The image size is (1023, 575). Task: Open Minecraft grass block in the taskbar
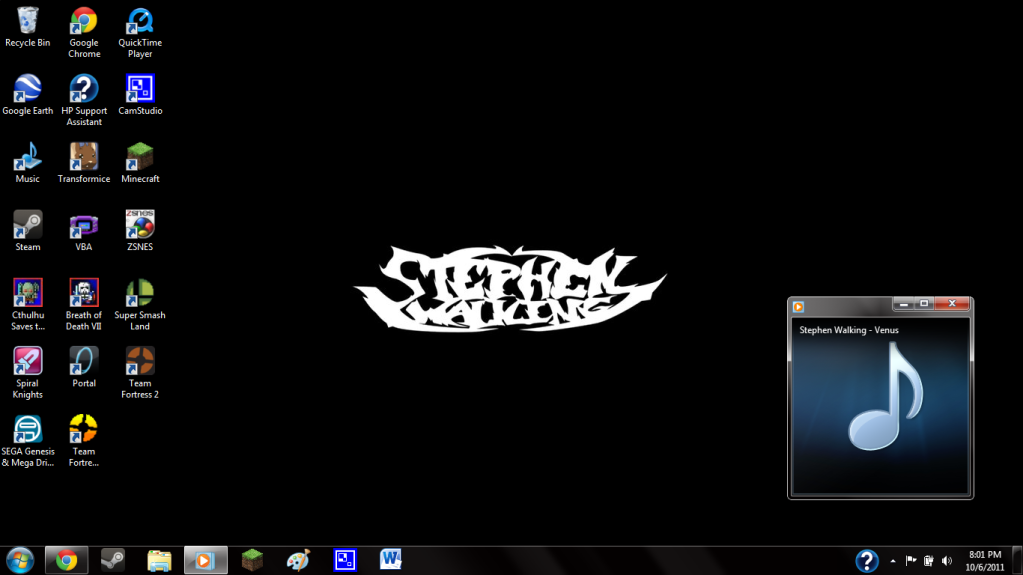(x=252, y=561)
